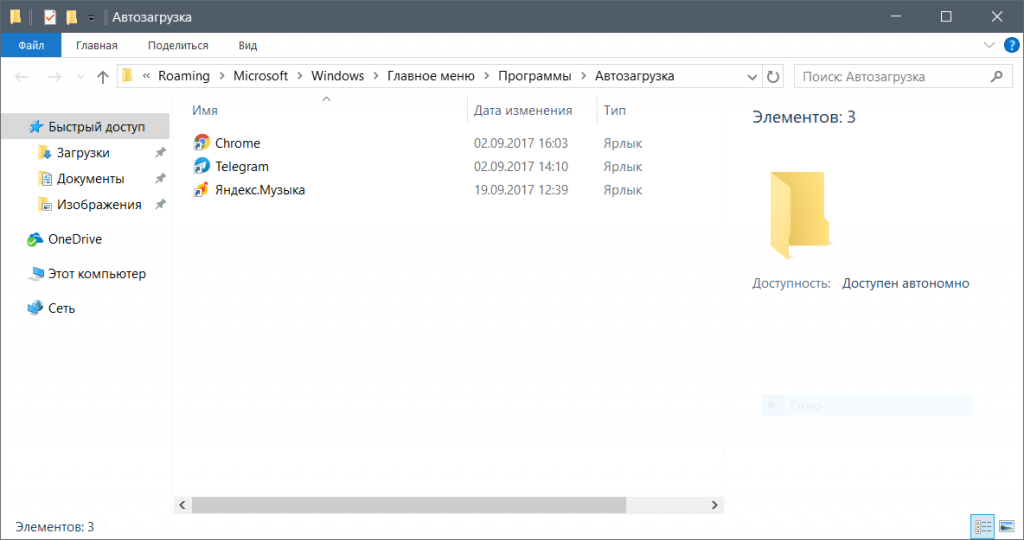The width and height of the screenshot is (1024, 540).
Task: Open the Вид ribbon tab
Action: point(248,45)
